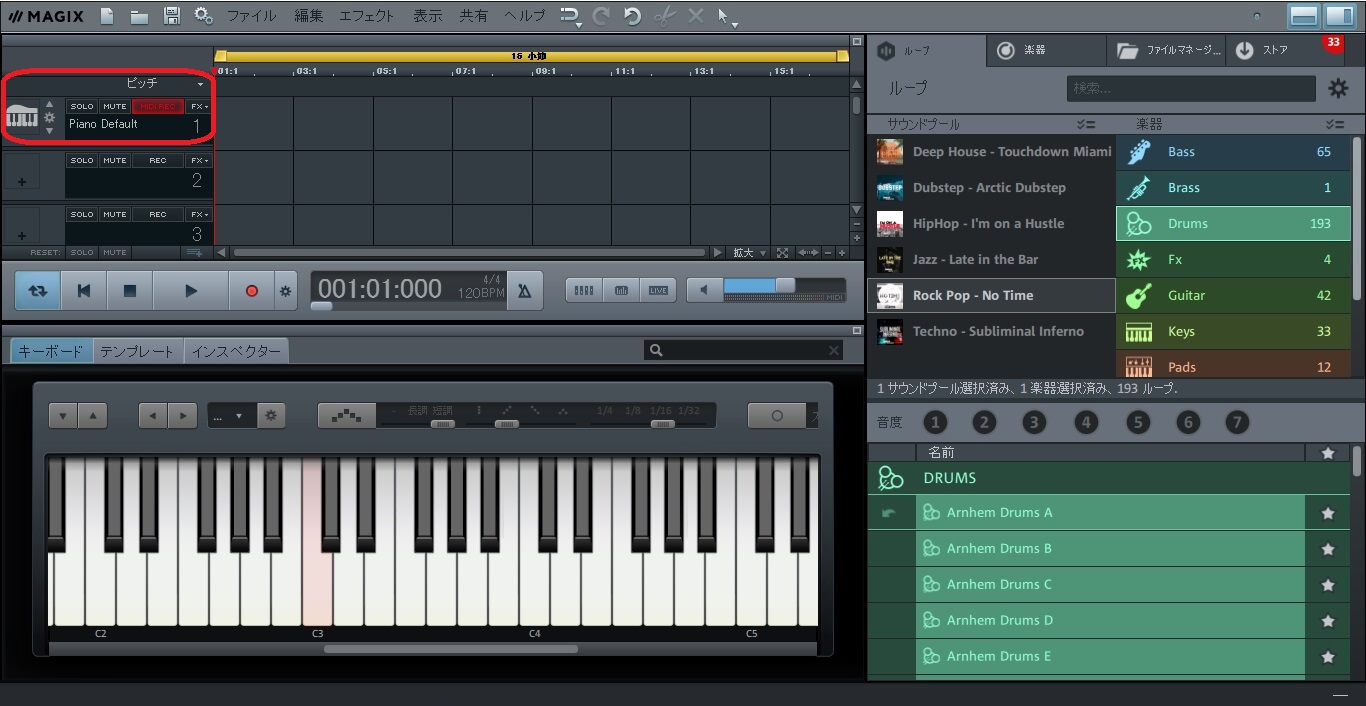Solo track 2
Viewport: 1366px width, 706px height.
tap(82, 160)
